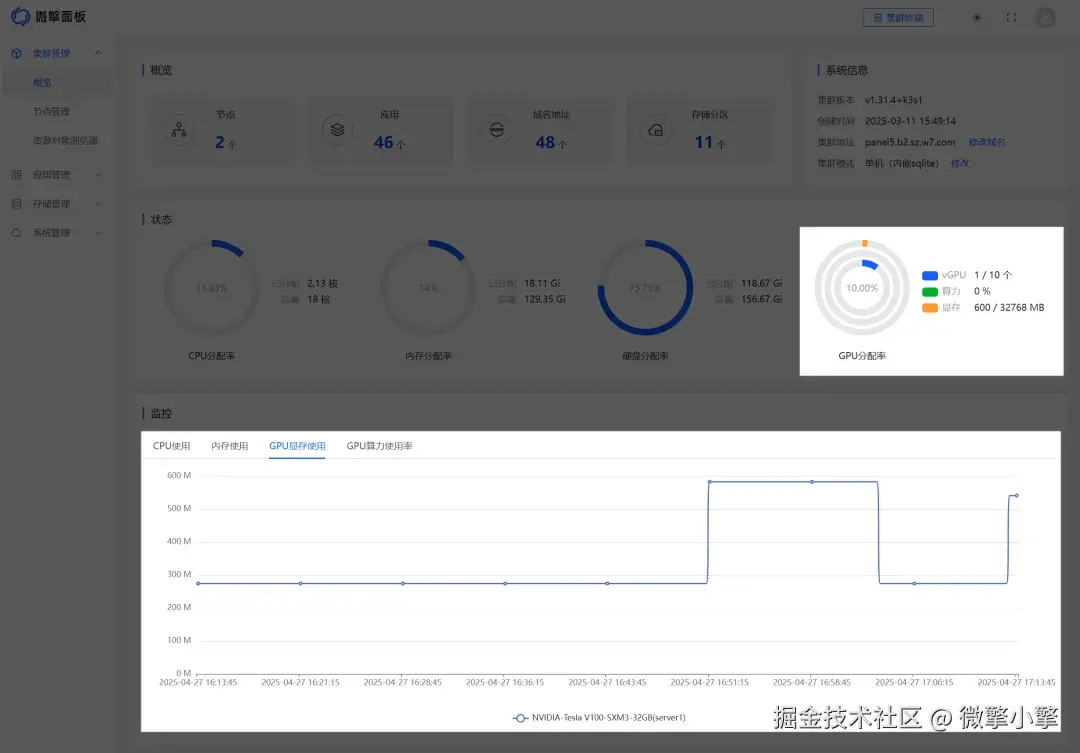Collapse the 集群管理 sidebar group
Viewport: 1080px width, 753px height.
click(x=98, y=53)
